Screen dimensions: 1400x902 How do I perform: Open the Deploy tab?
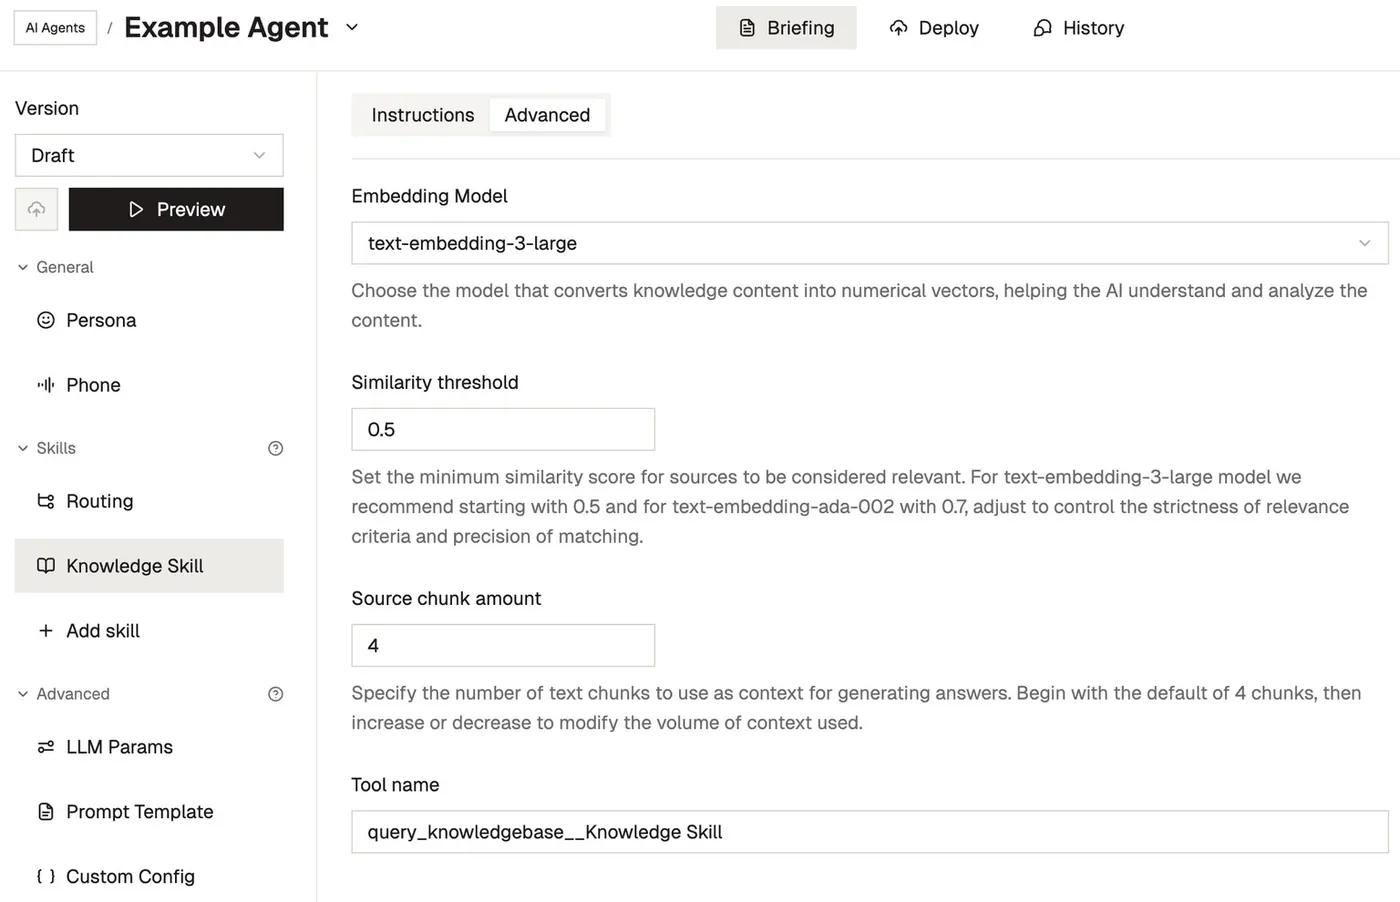point(933,28)
